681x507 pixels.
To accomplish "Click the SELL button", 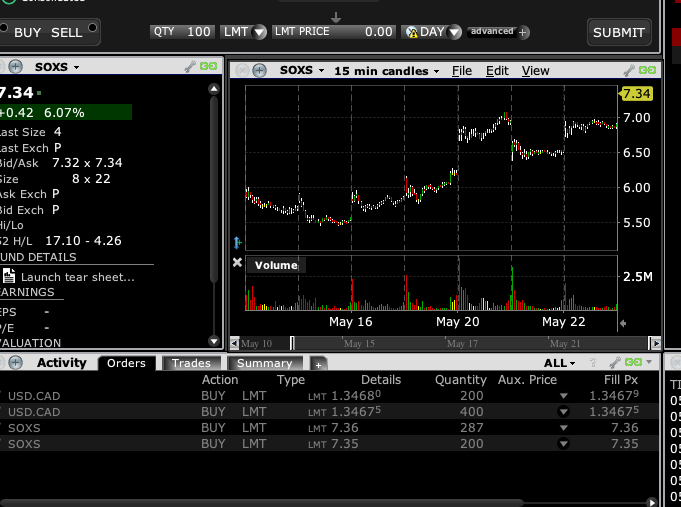I will point(67,32).
